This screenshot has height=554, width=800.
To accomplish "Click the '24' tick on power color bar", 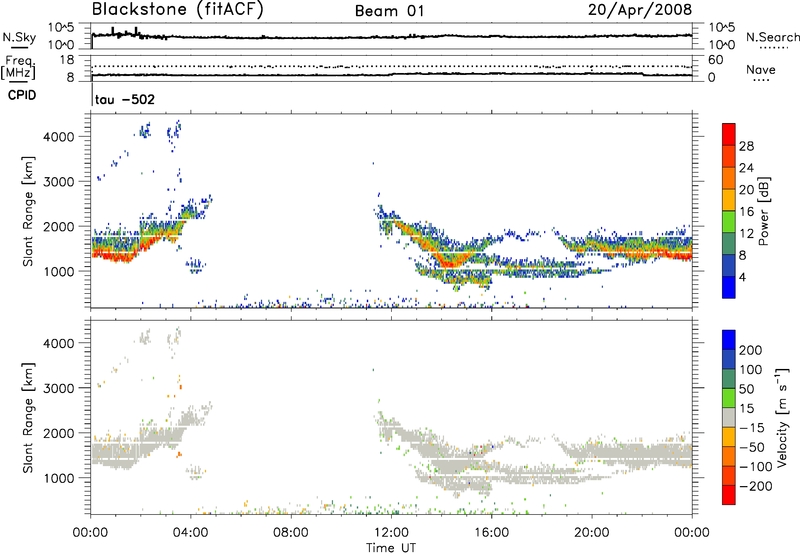I will [746, 168].
